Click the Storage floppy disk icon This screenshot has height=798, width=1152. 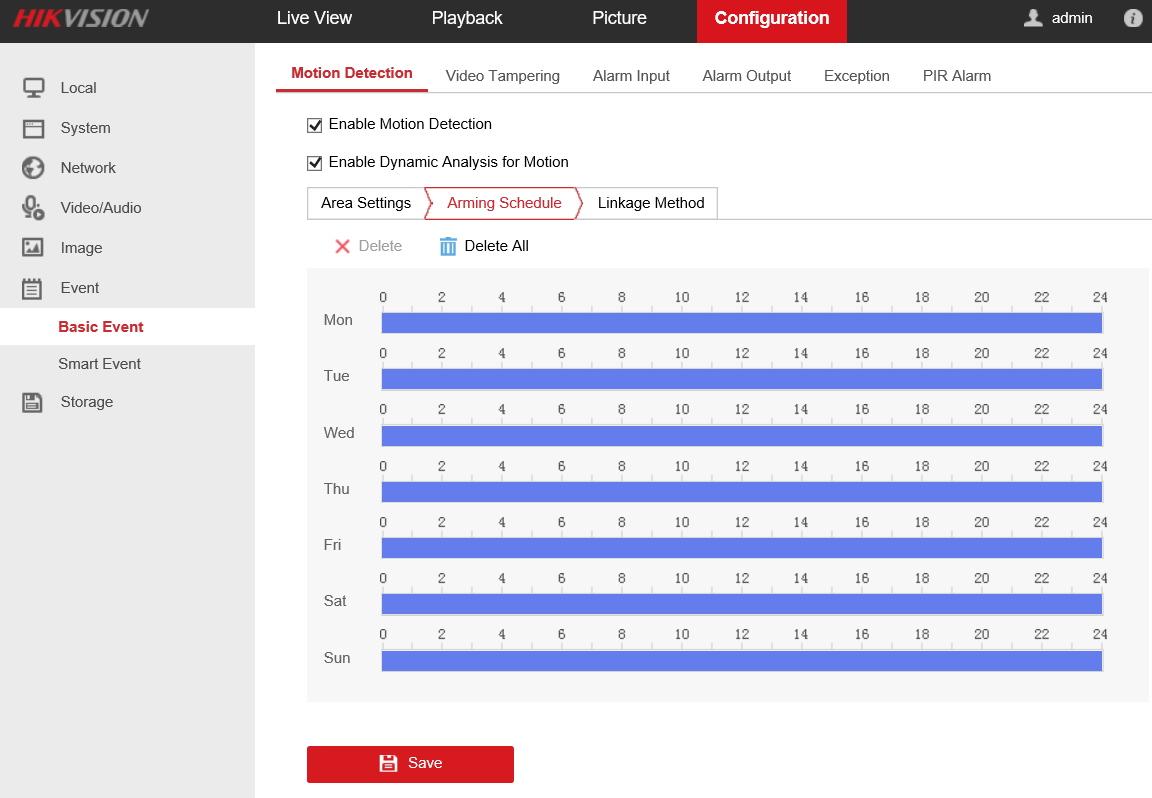[33, 402]
